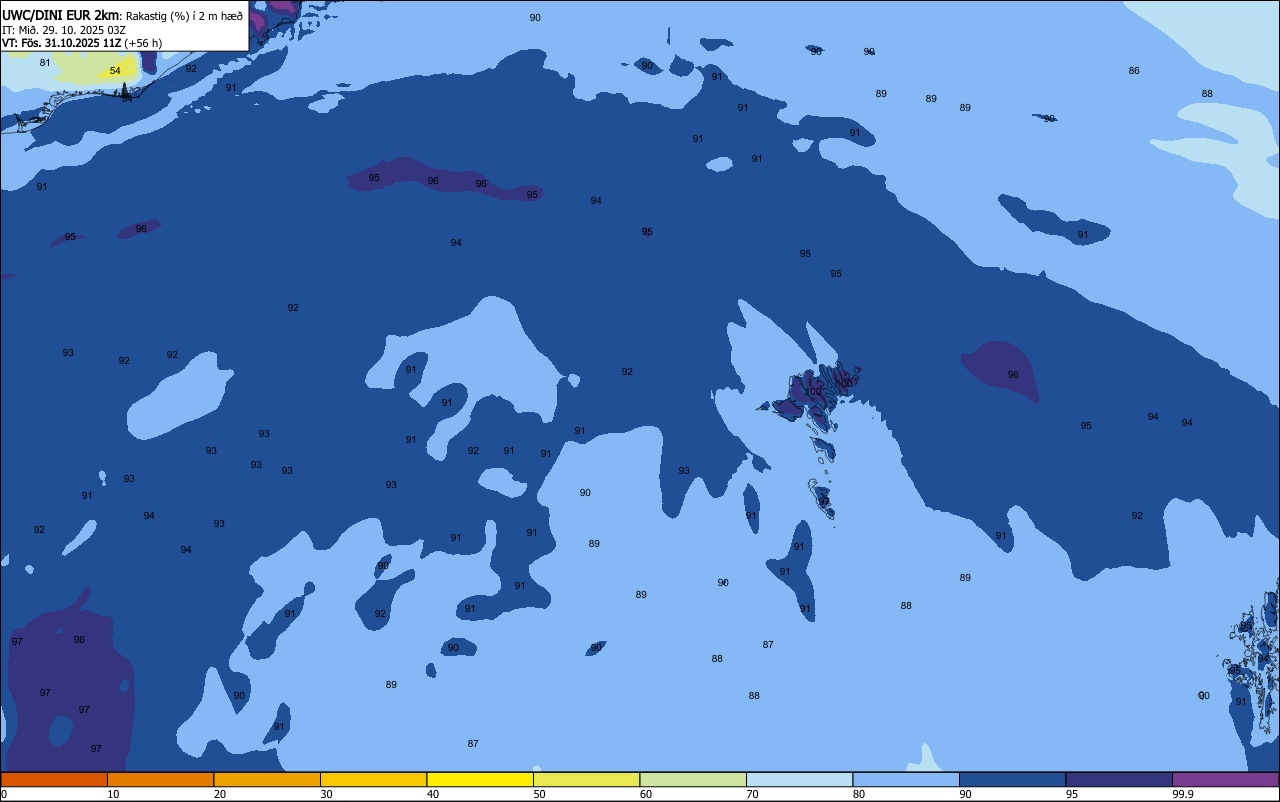Select the 95–99.9 navy legend swatch
The width and height of the screenshot is (1280, 802).
pyautogui.click(x=1119, y=779)
